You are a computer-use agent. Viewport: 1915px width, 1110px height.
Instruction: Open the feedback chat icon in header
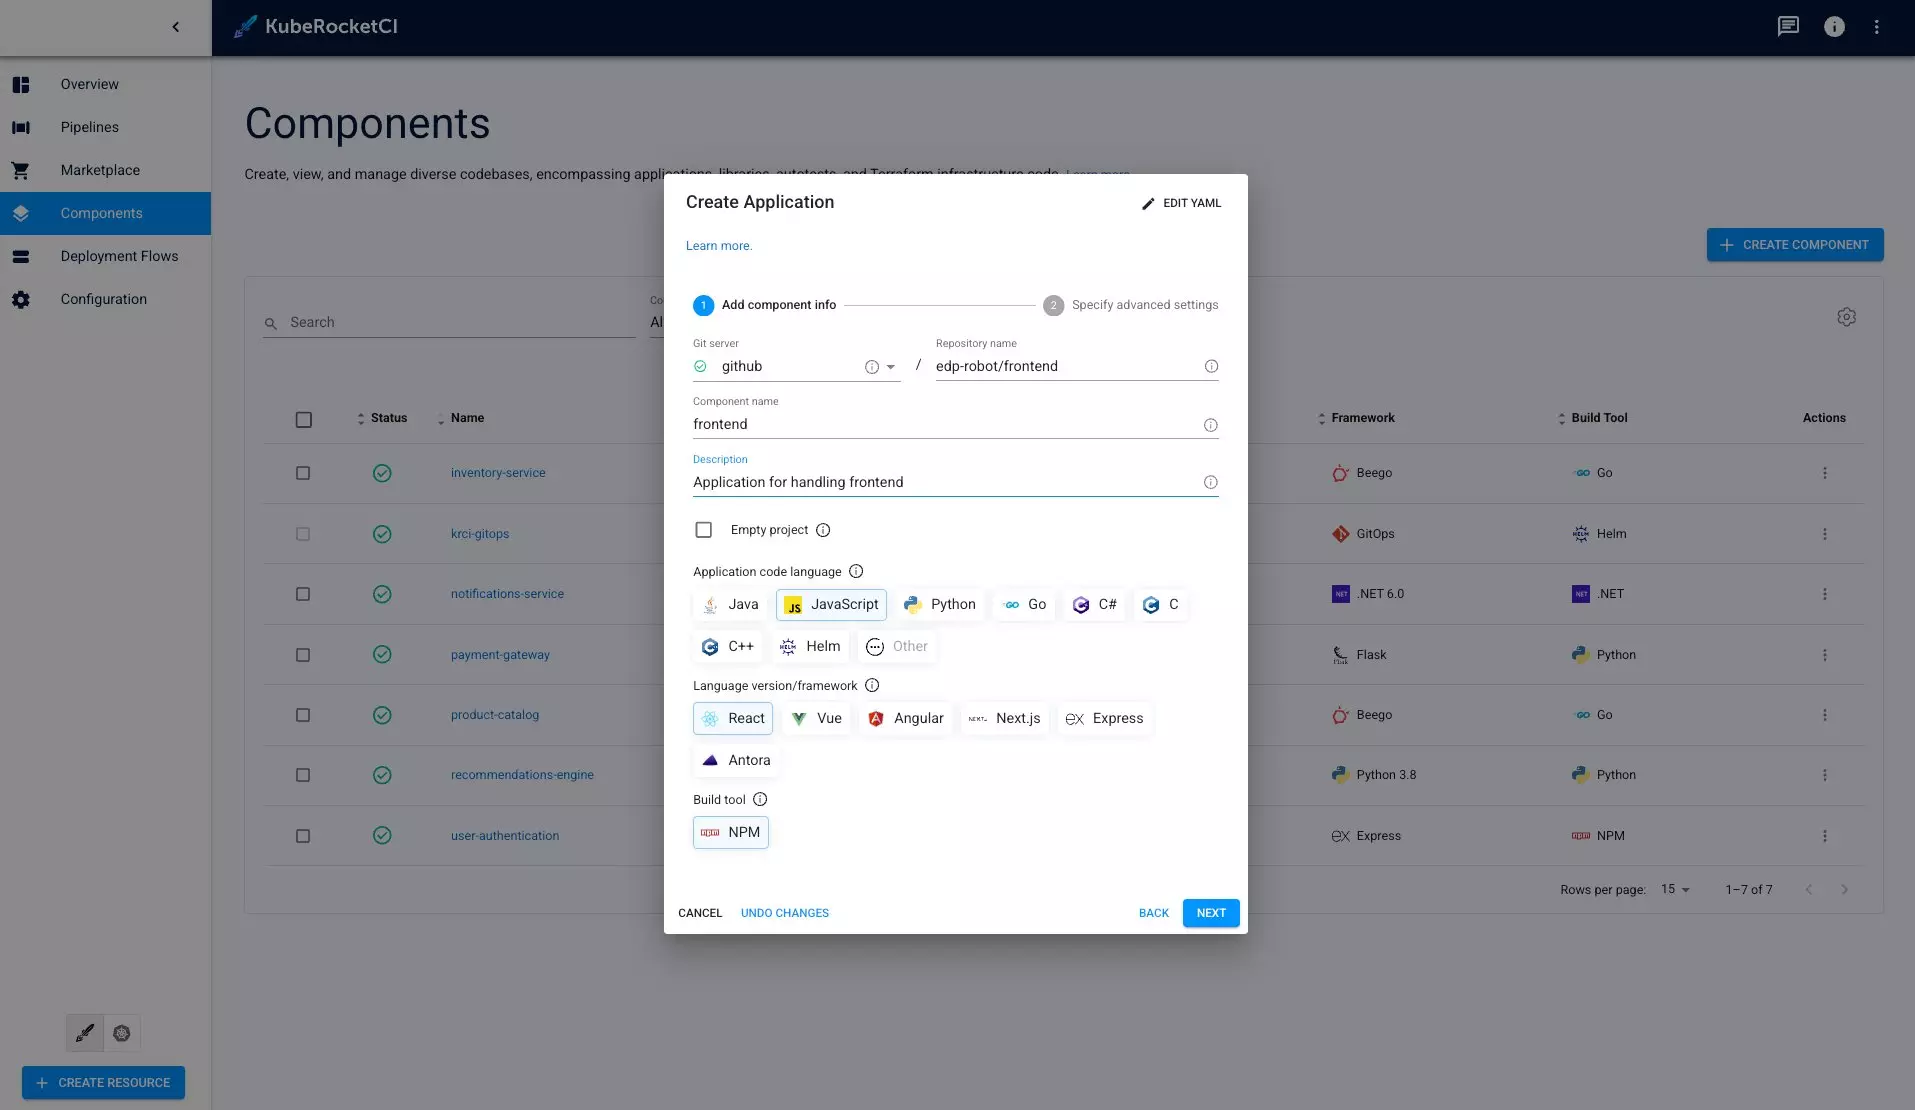click(1788, 27)
